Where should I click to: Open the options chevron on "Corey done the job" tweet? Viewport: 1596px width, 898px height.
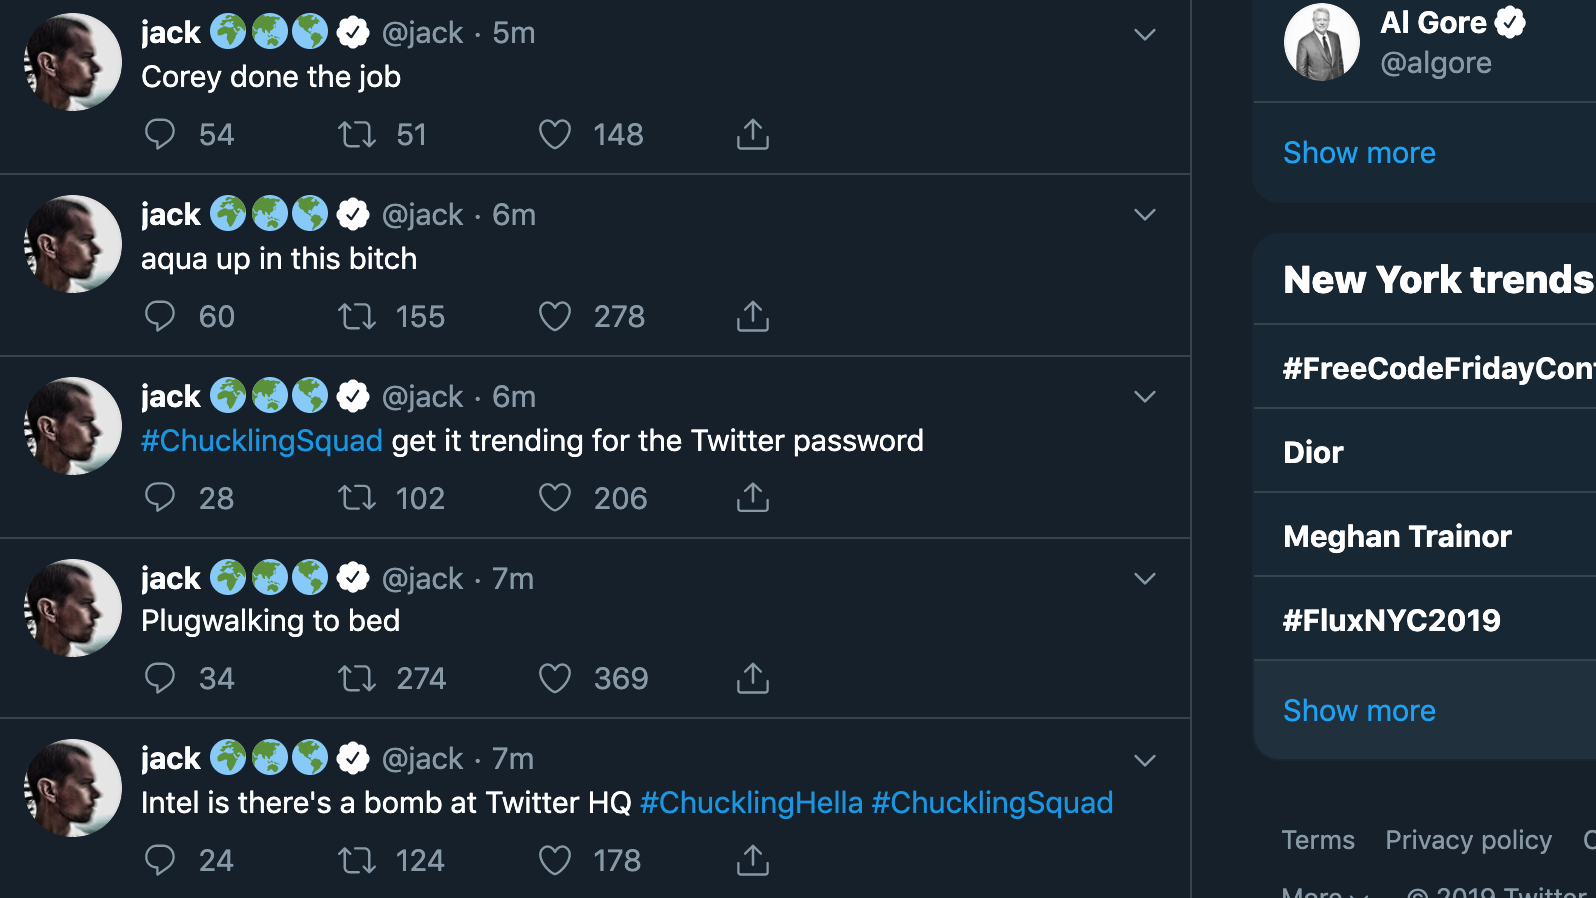click(1145, 35)
